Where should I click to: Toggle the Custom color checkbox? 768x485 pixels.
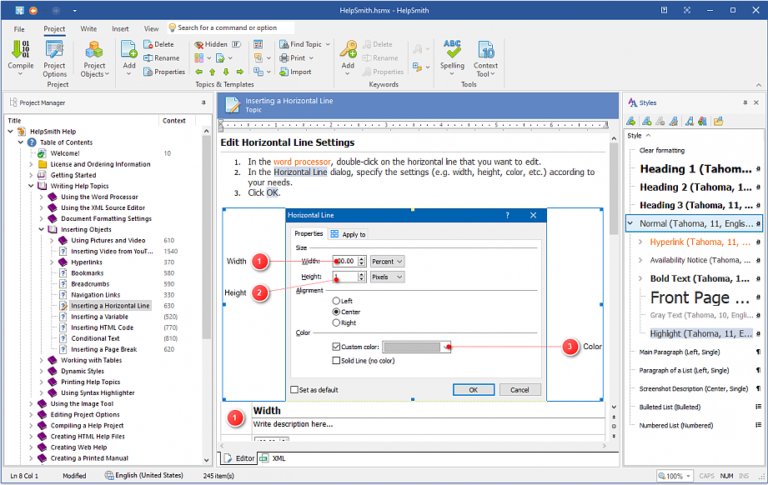(x=336, y=347)
